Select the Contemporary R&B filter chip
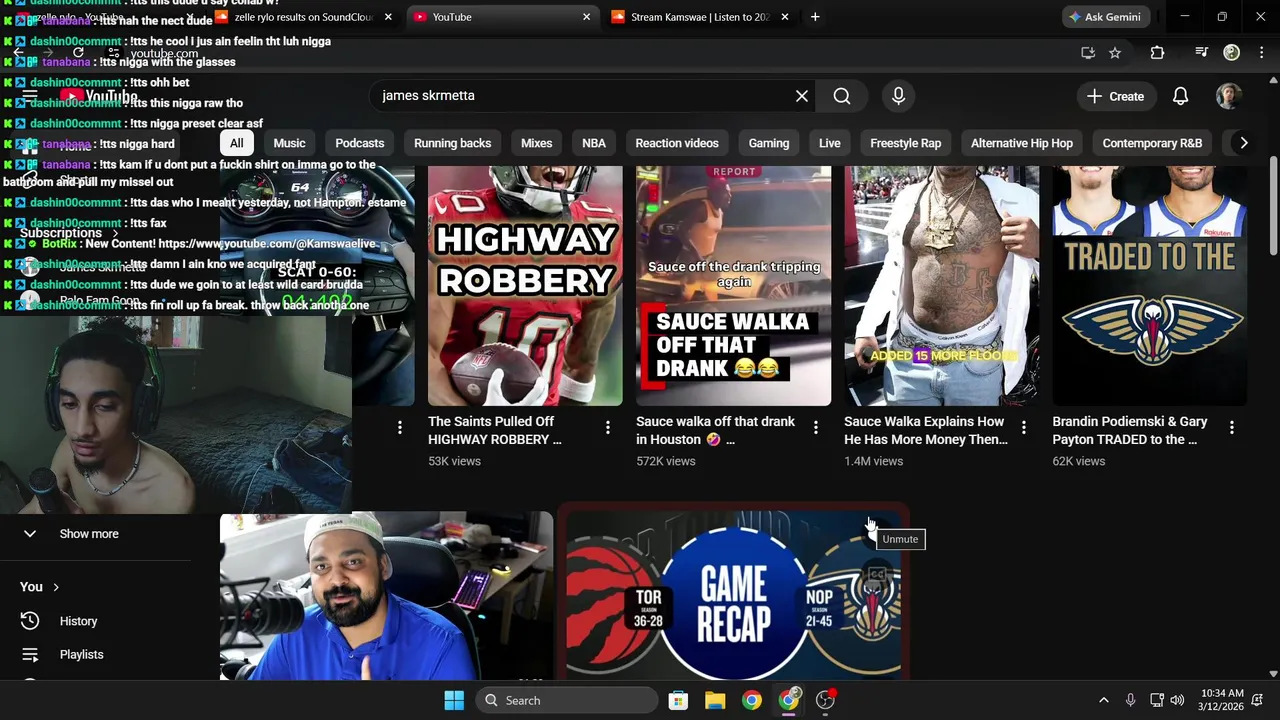The image size is (1280, 720). 1152,143
